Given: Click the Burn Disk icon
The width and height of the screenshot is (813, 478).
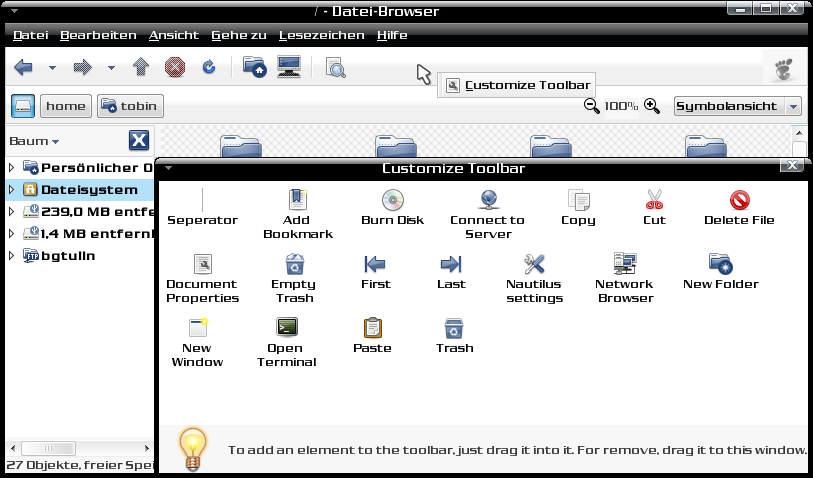Looking at the screenshot, I should coord(393,200).
